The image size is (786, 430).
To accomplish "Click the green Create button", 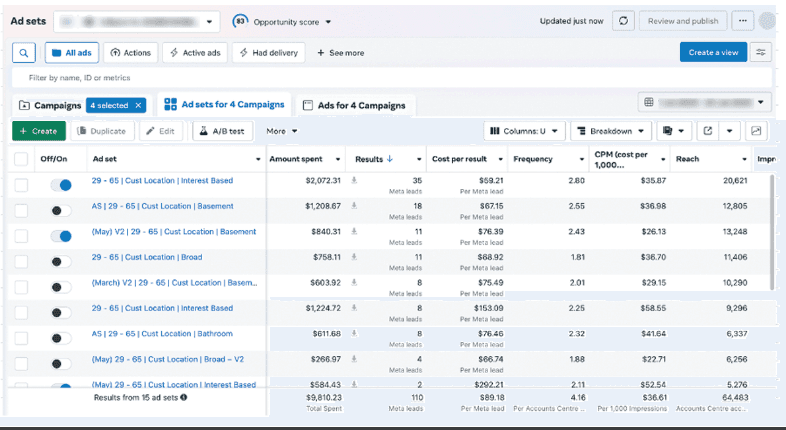I will 39,131.
